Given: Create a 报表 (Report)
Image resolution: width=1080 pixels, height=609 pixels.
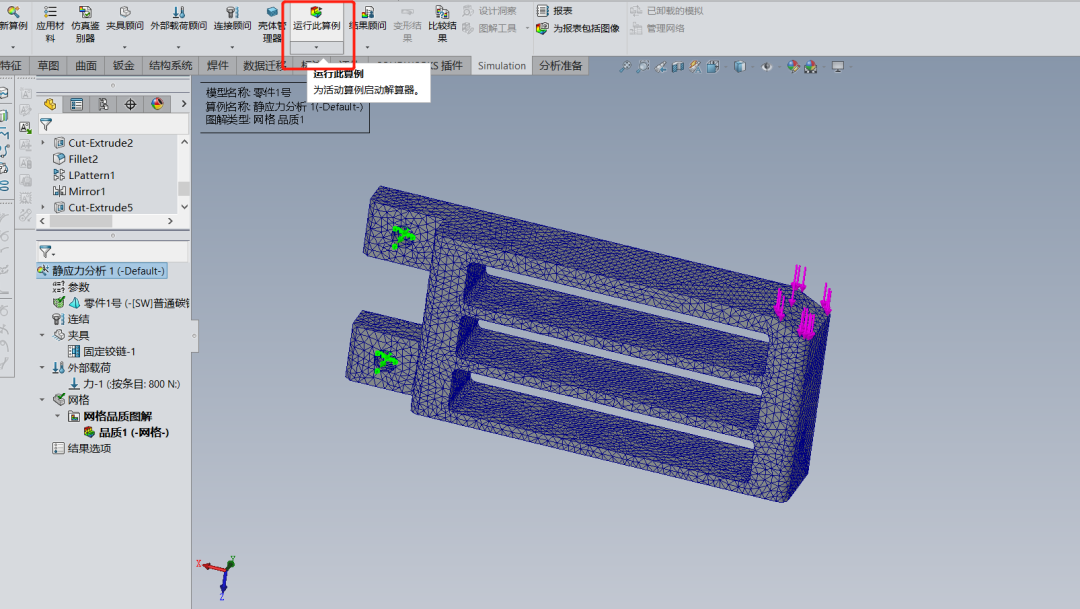Looking at the screenshot, I should point(554,11).
